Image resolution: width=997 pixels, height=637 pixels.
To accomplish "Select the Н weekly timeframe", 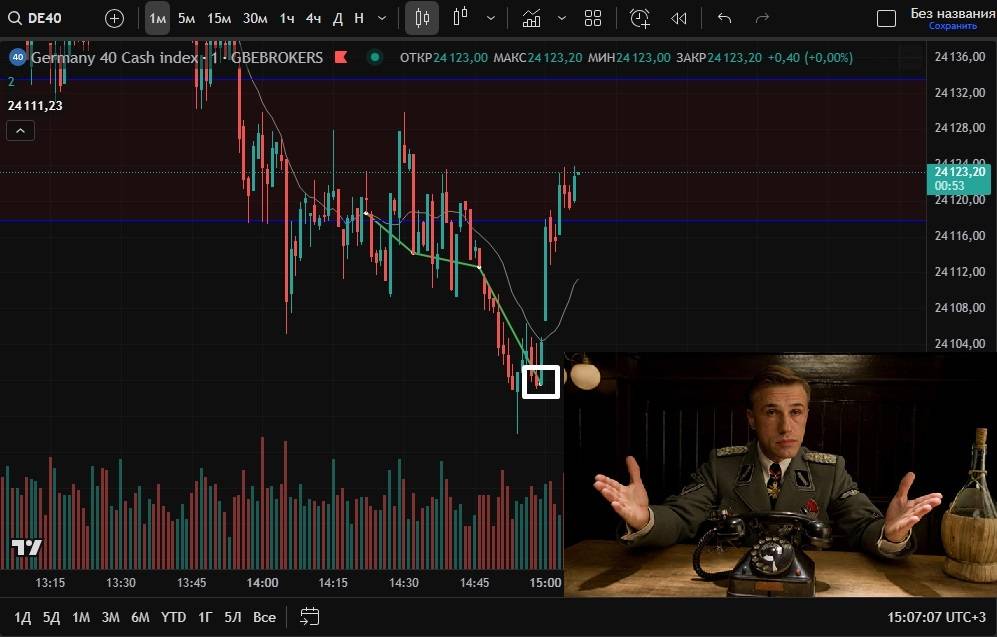I will tap(359, 18).
